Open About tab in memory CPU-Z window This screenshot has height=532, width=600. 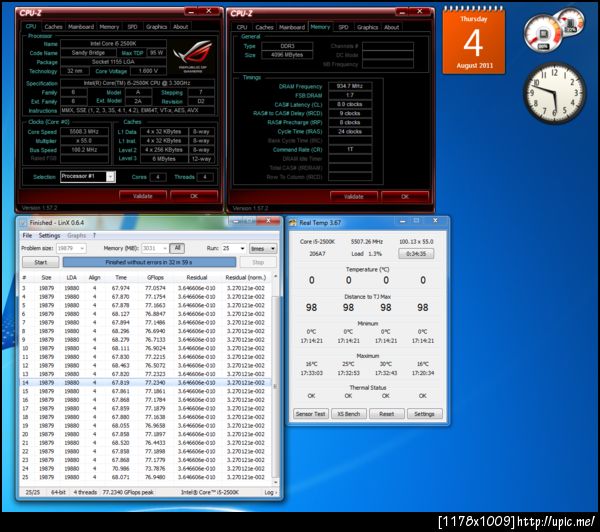(391, 27)
